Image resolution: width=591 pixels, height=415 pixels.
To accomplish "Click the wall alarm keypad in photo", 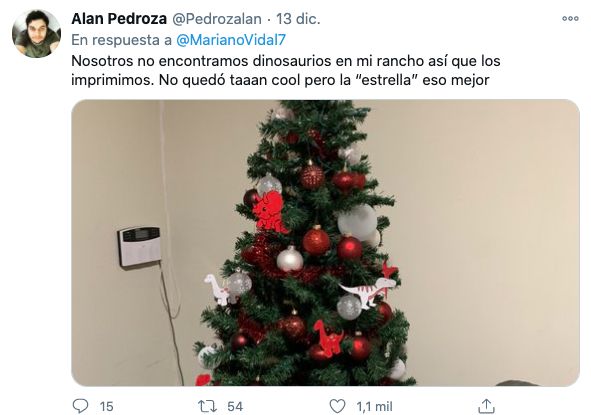I will point(139,246).
